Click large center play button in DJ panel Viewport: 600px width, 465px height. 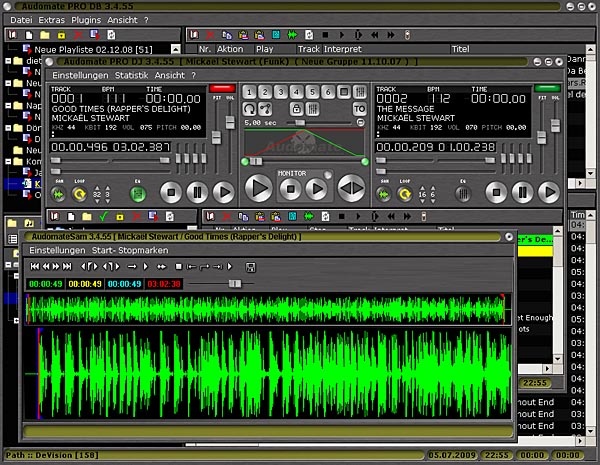[x=259, y=188]
